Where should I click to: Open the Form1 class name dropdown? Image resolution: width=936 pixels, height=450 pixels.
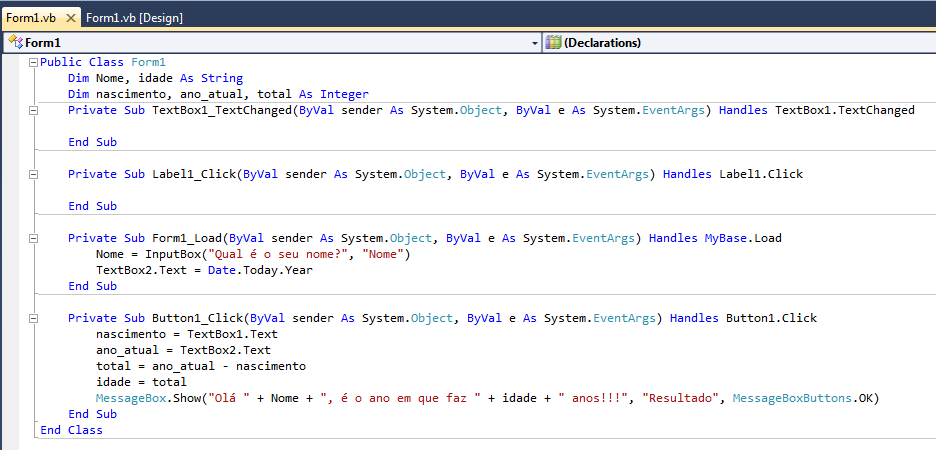pyautogui.click(x=533, y=43)
